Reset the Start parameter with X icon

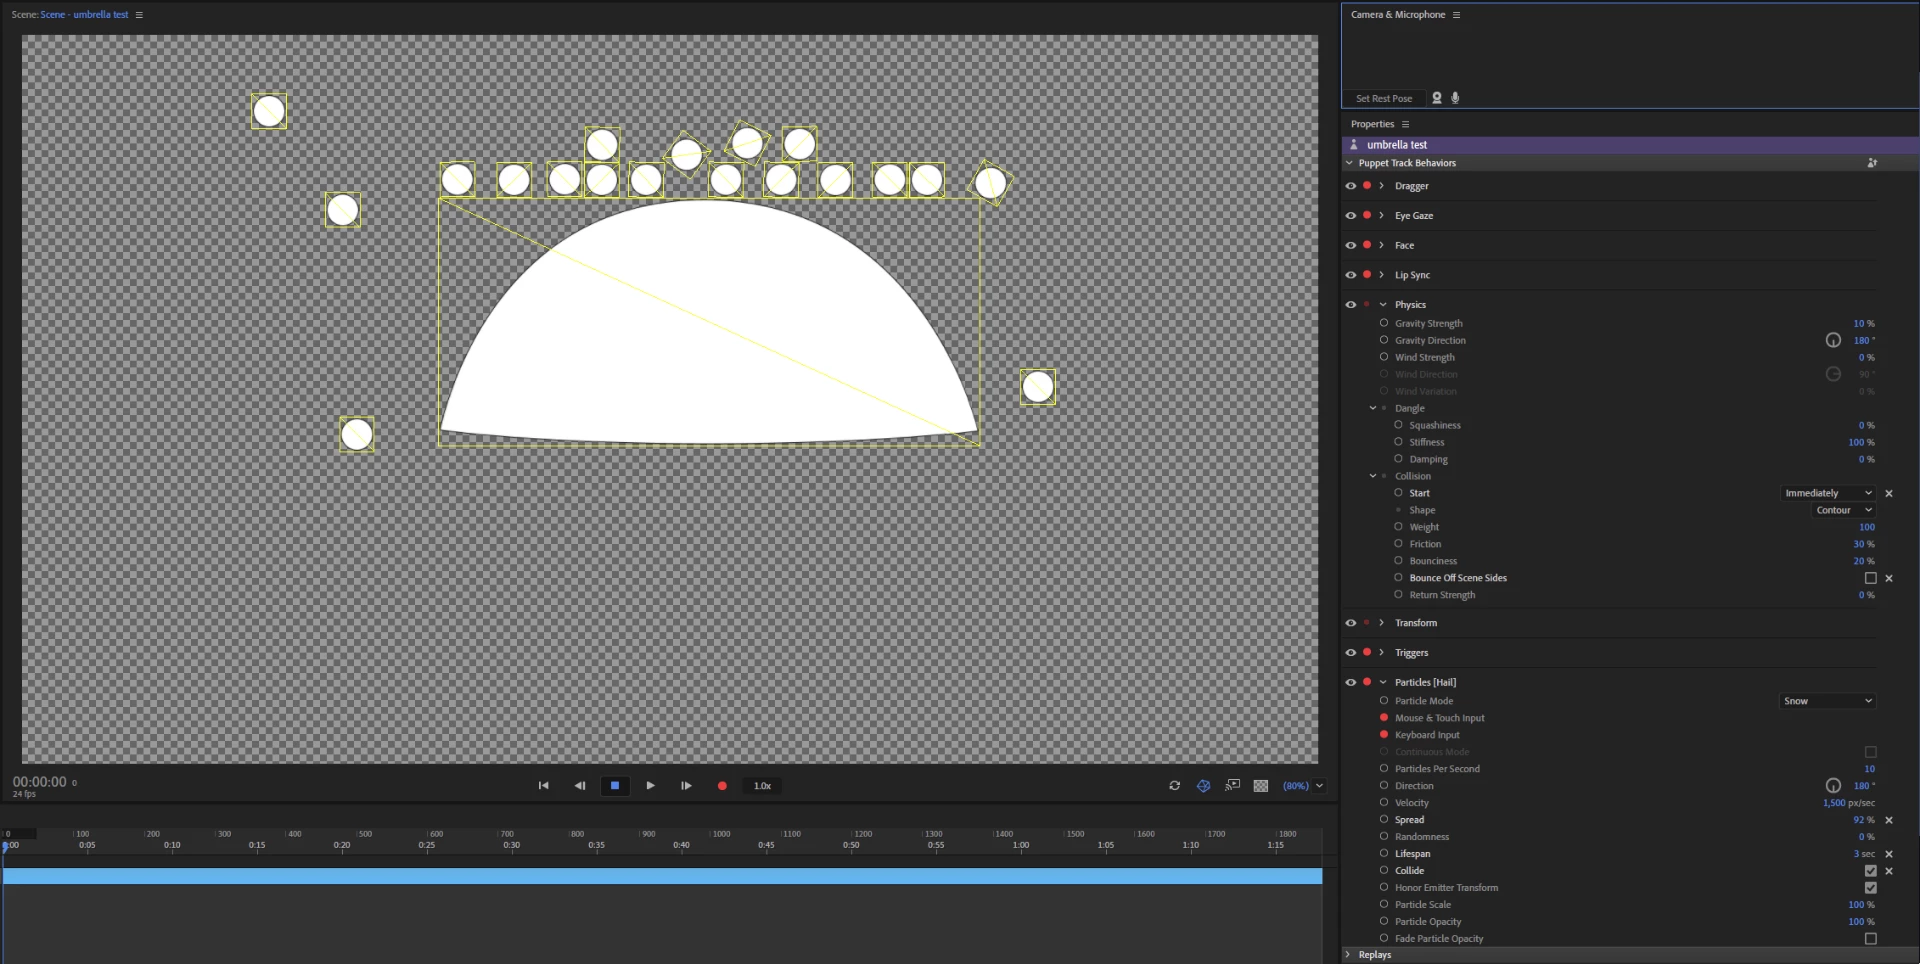(1889, 493)
